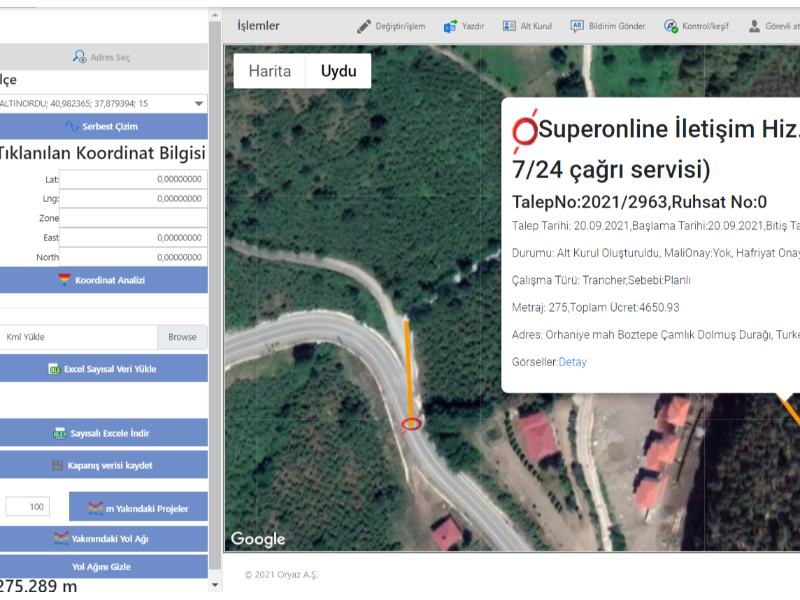Run Koordinat Analizi
Screen dimensions: 800x600
[102, 280]
